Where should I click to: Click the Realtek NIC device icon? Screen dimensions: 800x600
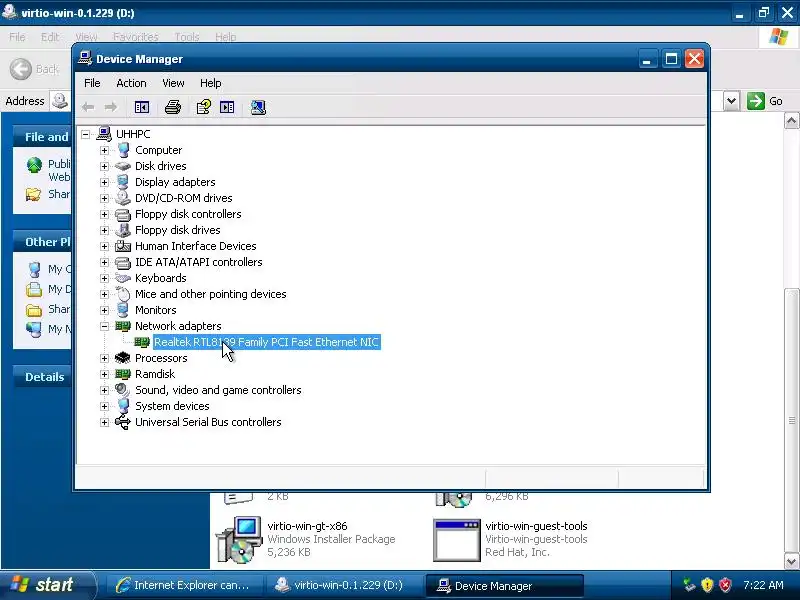point(142,342)
